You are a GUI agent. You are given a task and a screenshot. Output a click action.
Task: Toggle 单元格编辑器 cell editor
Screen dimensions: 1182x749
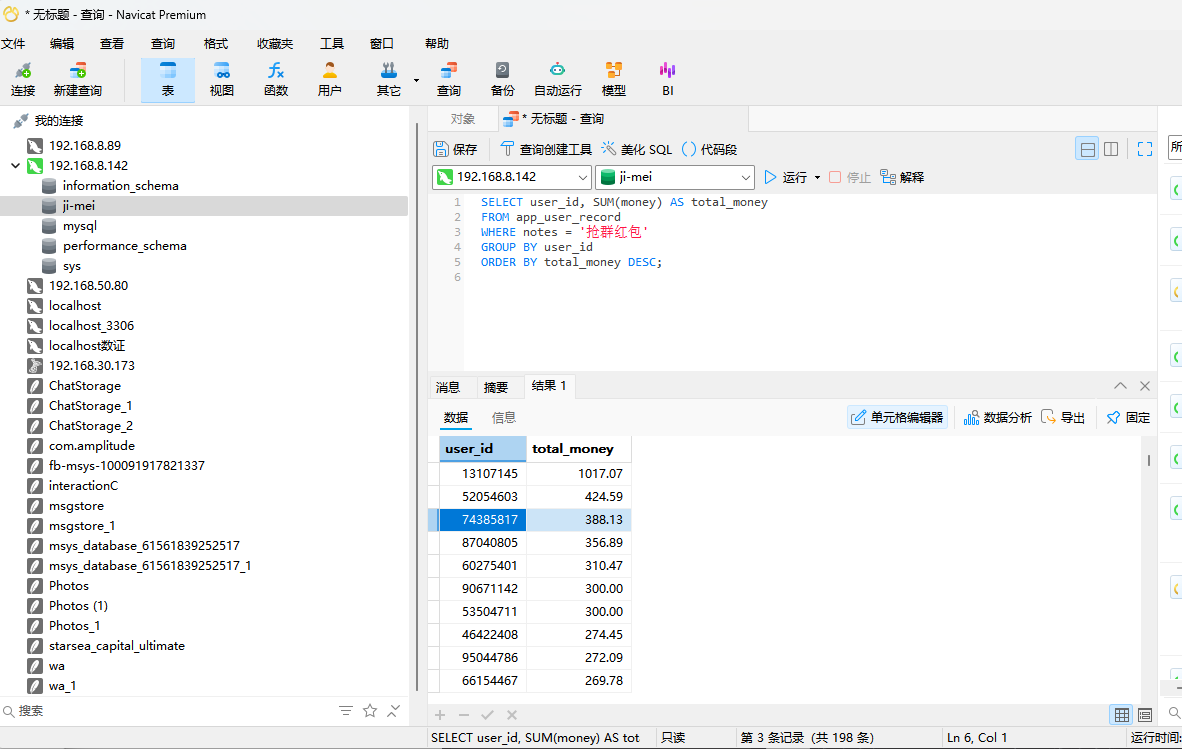897,417
